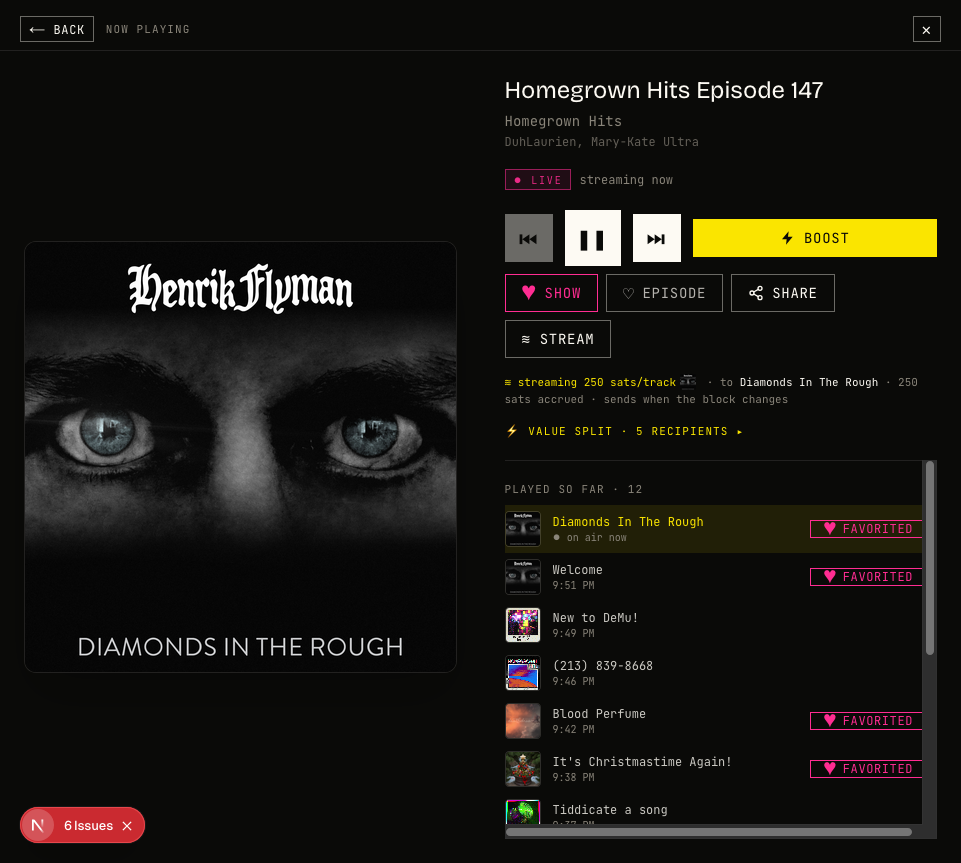Select the Tiddicate a song track title
Screen dimensions: 961x863
point(610,810)
